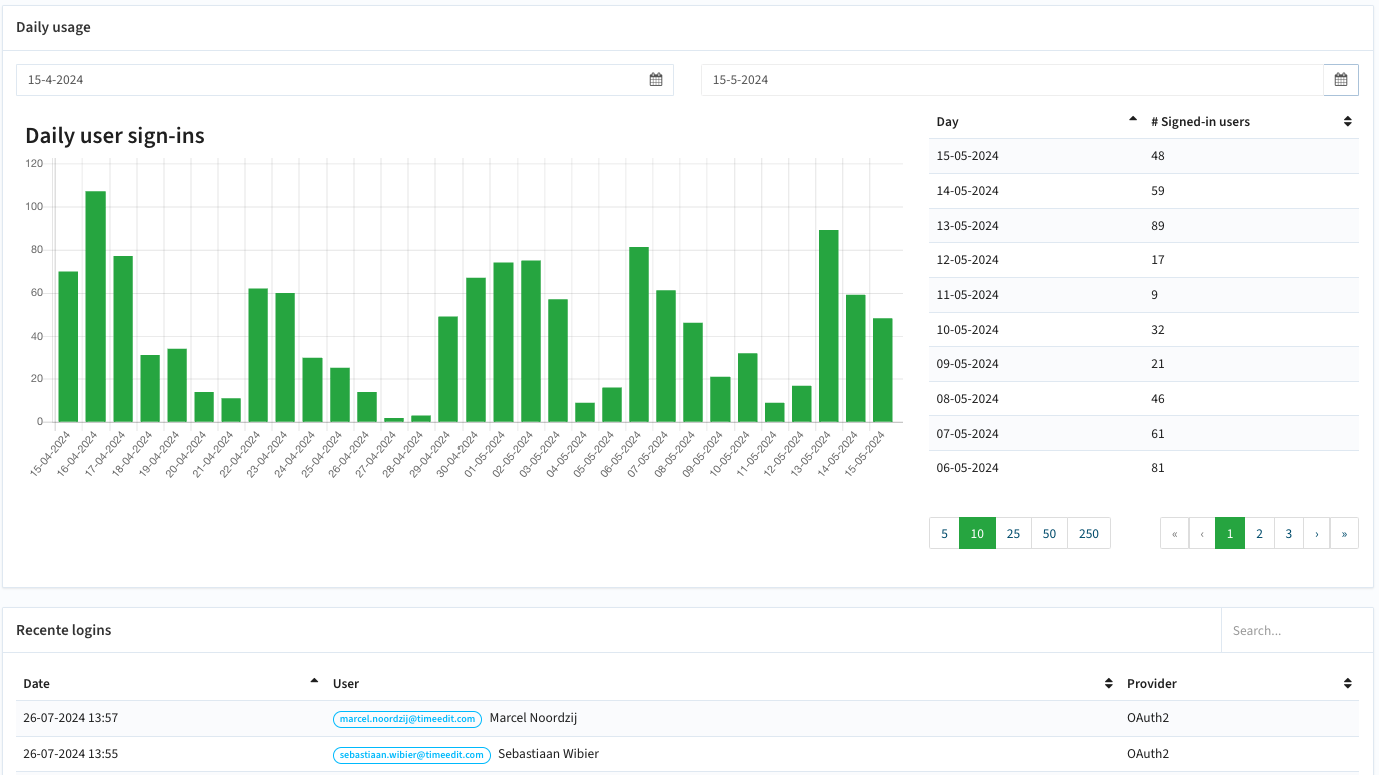Click table row 06-05-2024
The image size is (1379, 775).
coord(1144,468)
